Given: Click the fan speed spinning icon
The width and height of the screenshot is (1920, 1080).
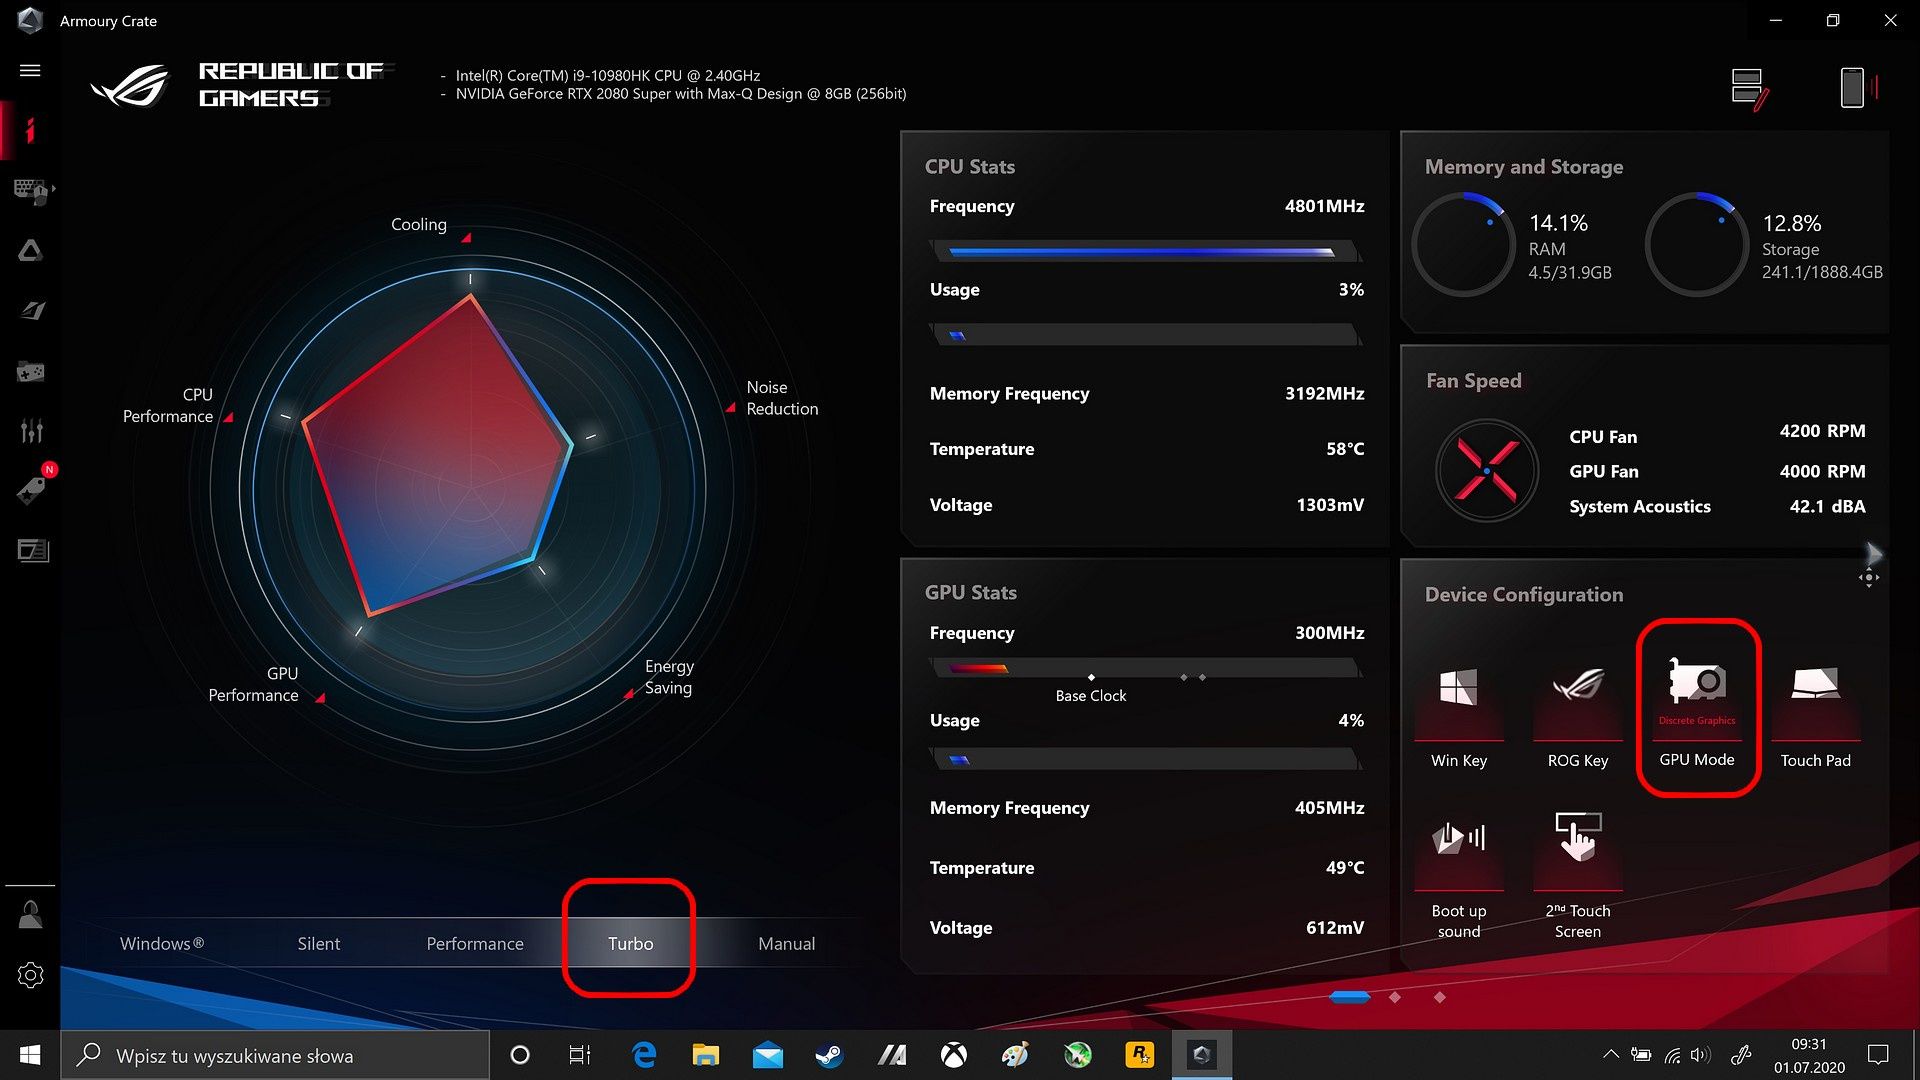Looking at the screenshot, I should point(1487,470).
